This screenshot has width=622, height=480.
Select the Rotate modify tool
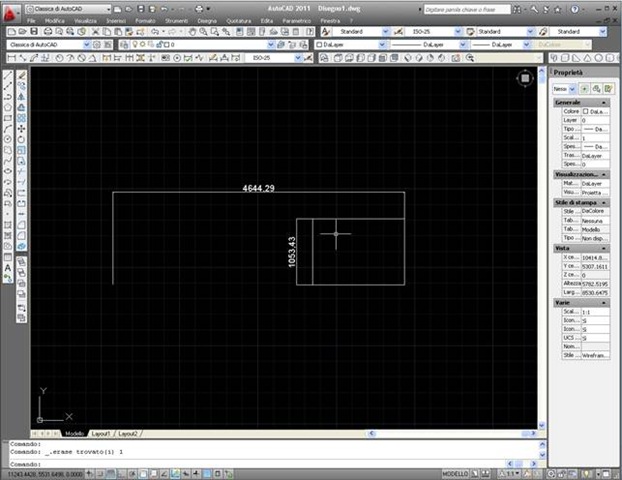(x=21, y=139)
